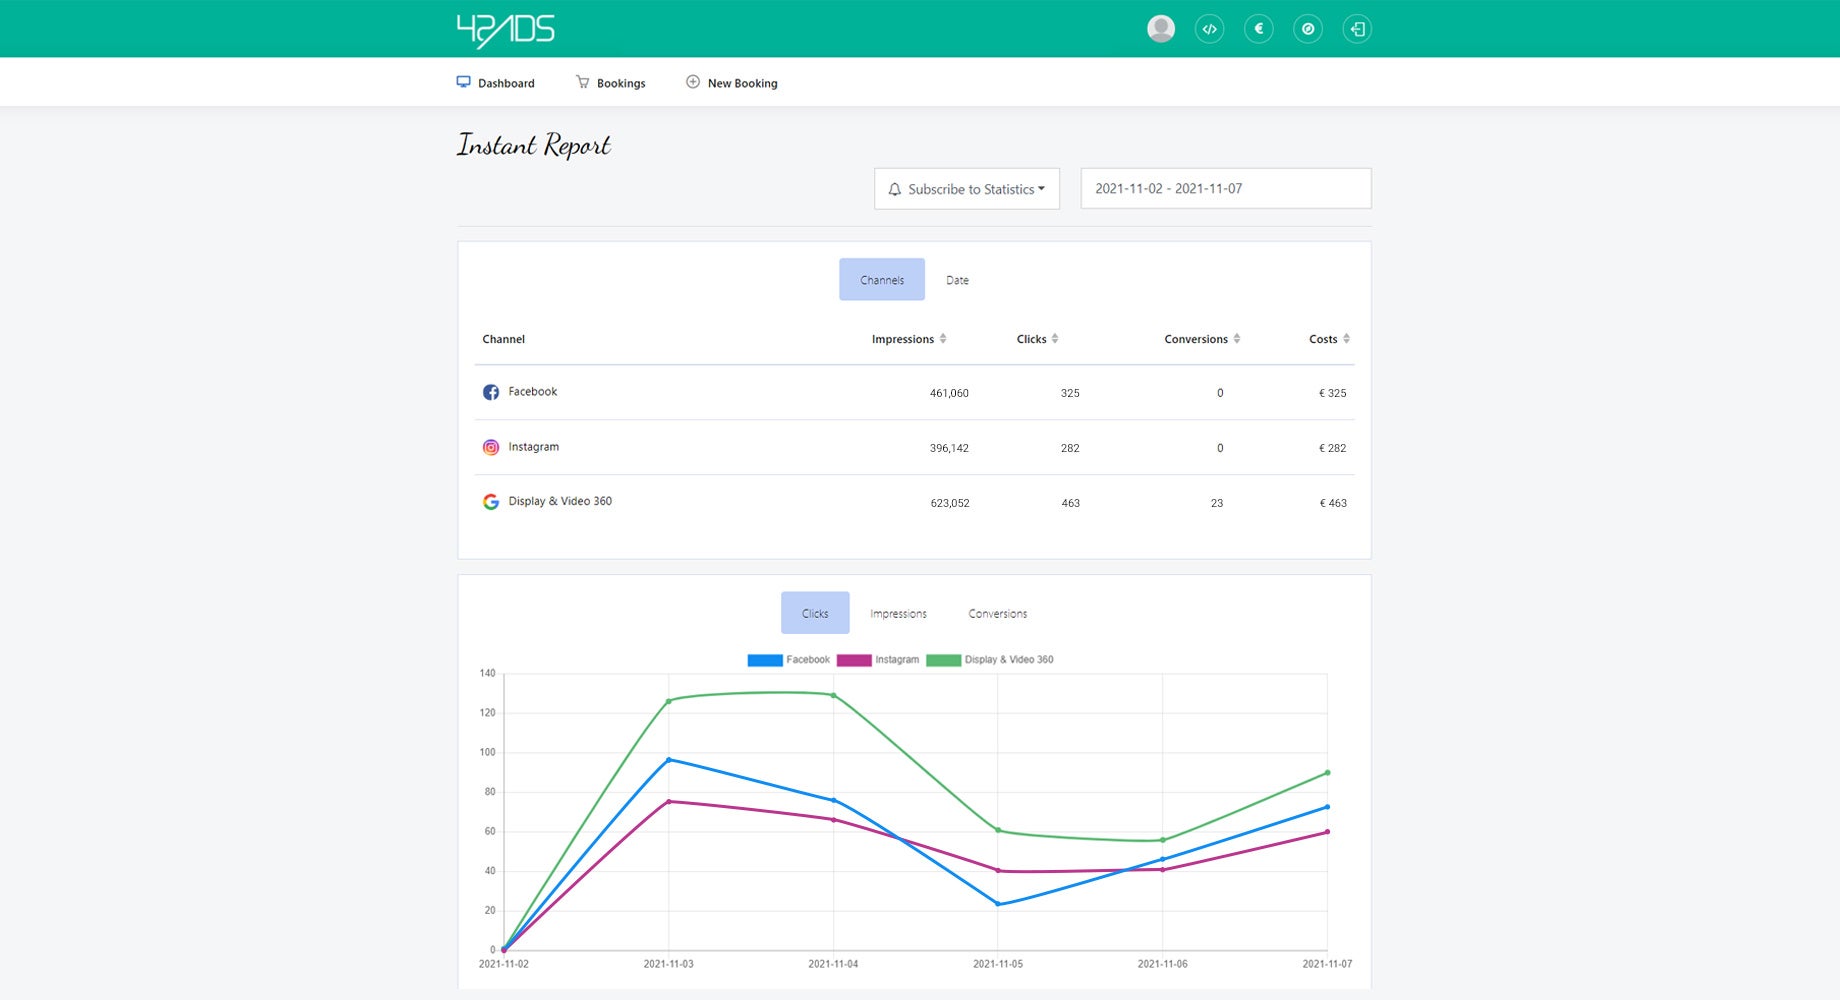Screen dimensions: 1840x1000
Task: Open the date range field 2021-11-02 - 2021-11-07
Action: pos(1226,188)
